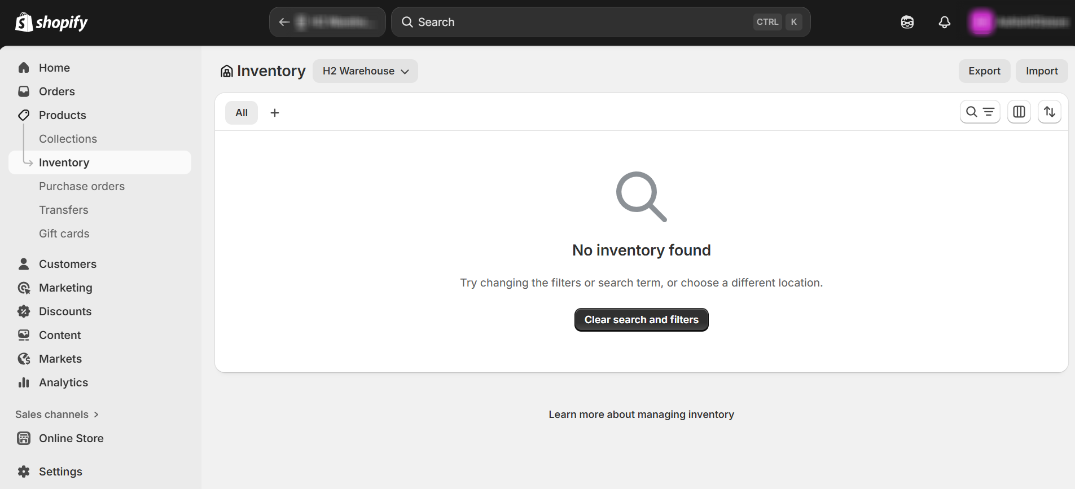Viewport: 1075px width, 489px height.
Task: Open the store switcher in top bar
Action: click(327, 22)
